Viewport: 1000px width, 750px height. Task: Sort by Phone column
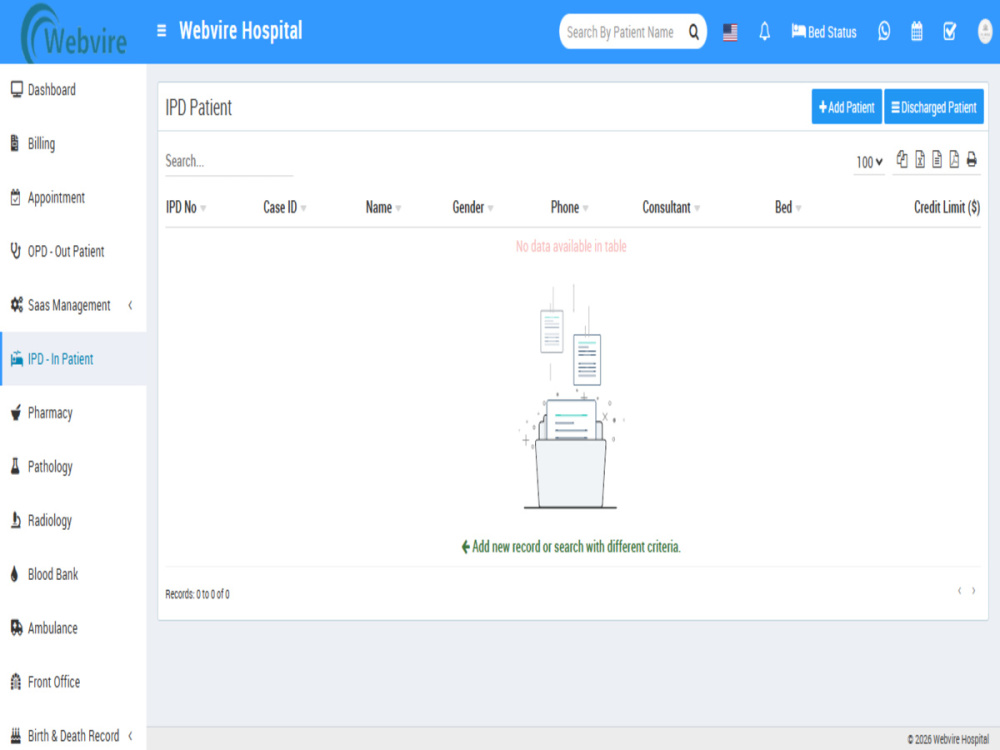pos(569,207)
